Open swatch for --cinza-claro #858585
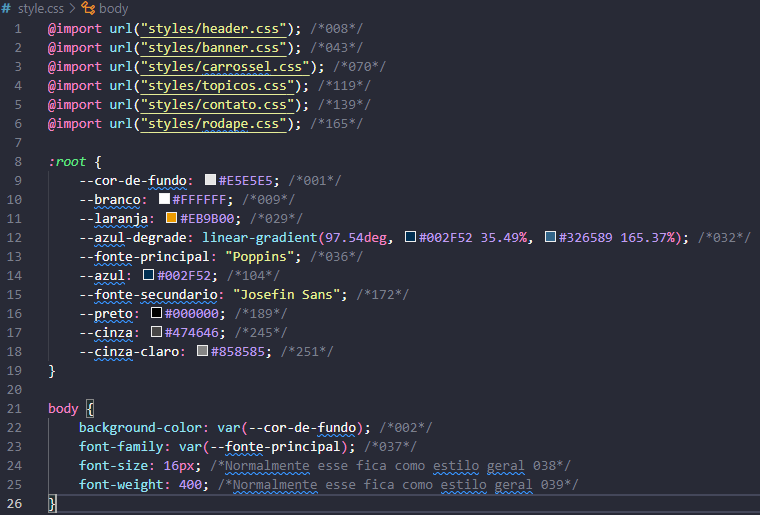The image size is (760, 515). [x=202, y=350]
